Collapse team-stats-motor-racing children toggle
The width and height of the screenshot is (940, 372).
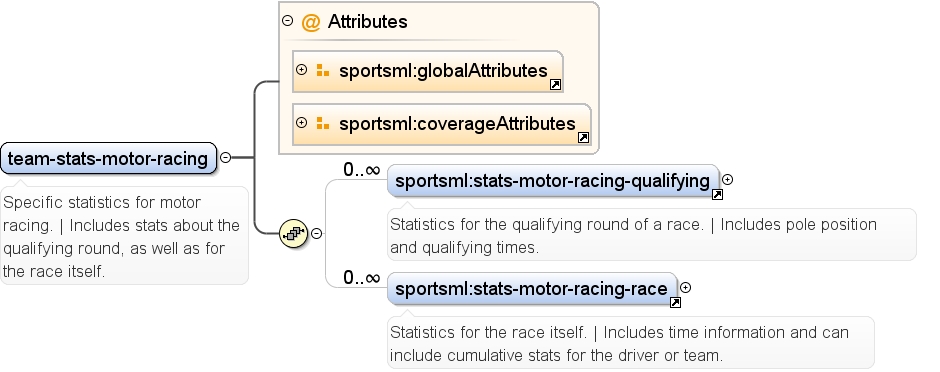225,158
